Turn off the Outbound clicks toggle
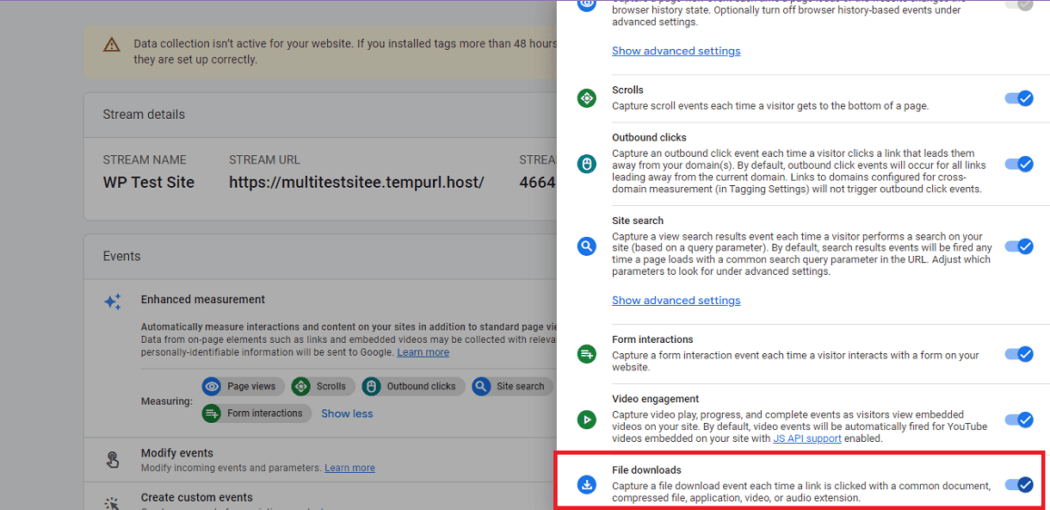This screenshot has height=510, width=1050. point(1019,164)
